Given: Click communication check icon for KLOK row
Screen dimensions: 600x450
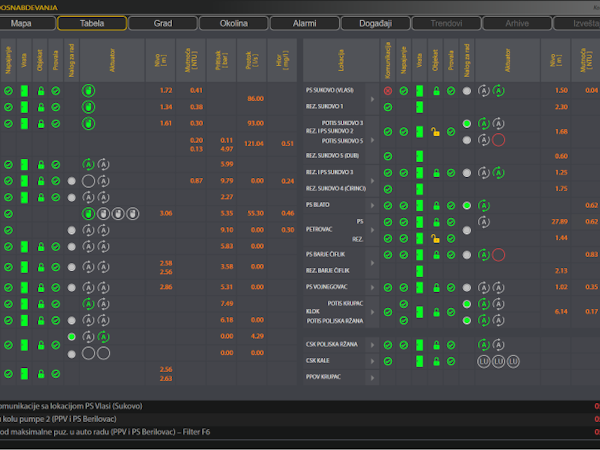Looking at the screenshot, I should (388, 312).
